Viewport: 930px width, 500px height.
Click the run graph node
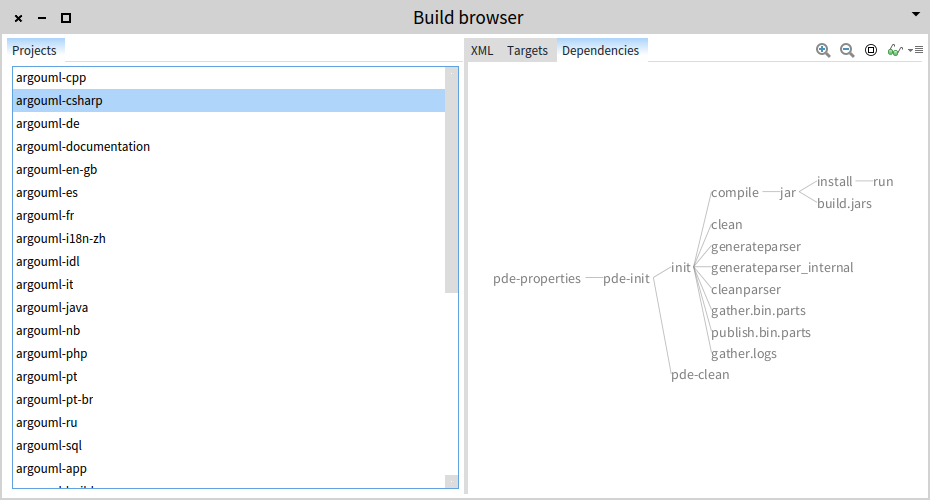click(883, 182)
